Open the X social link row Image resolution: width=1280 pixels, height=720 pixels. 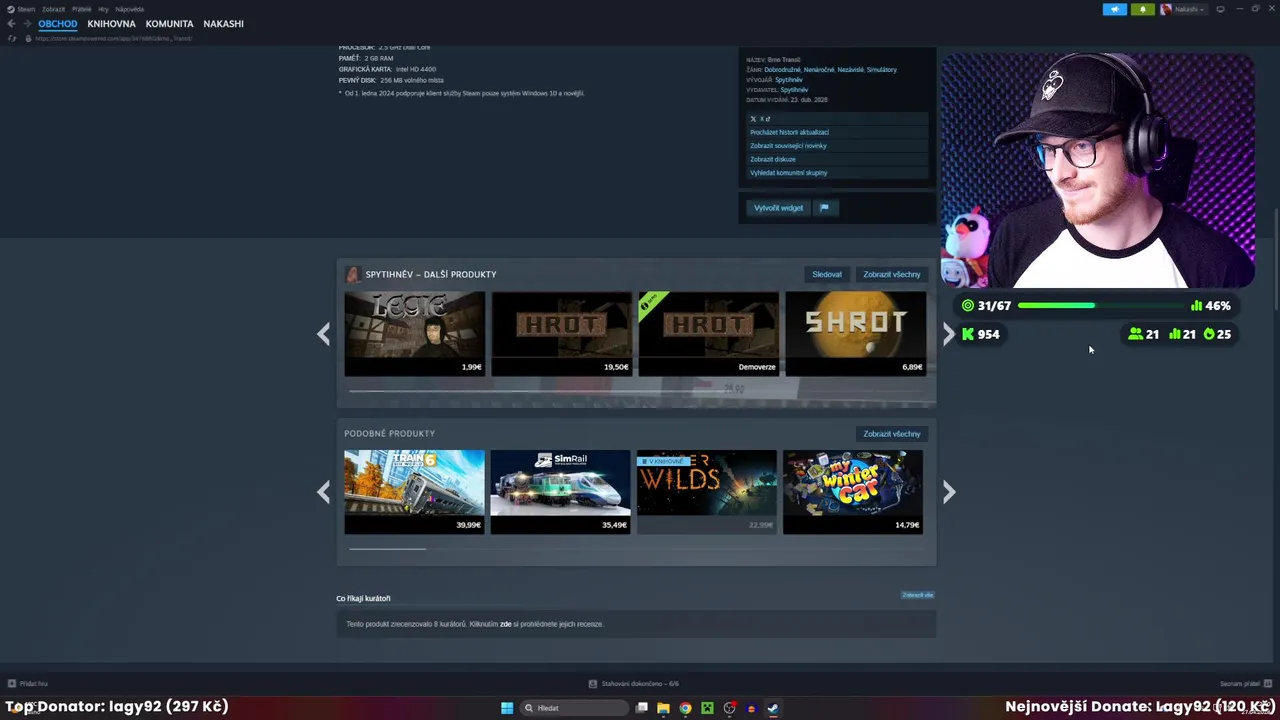click(838, 119)
